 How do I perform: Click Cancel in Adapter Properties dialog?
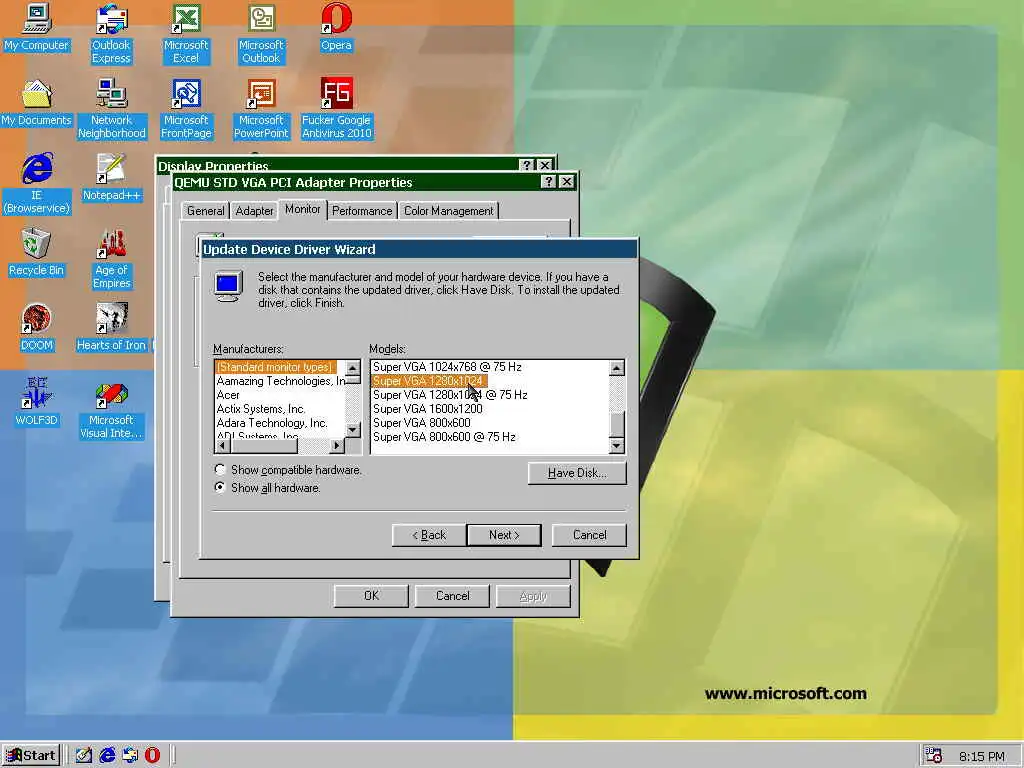coord(453,596)
